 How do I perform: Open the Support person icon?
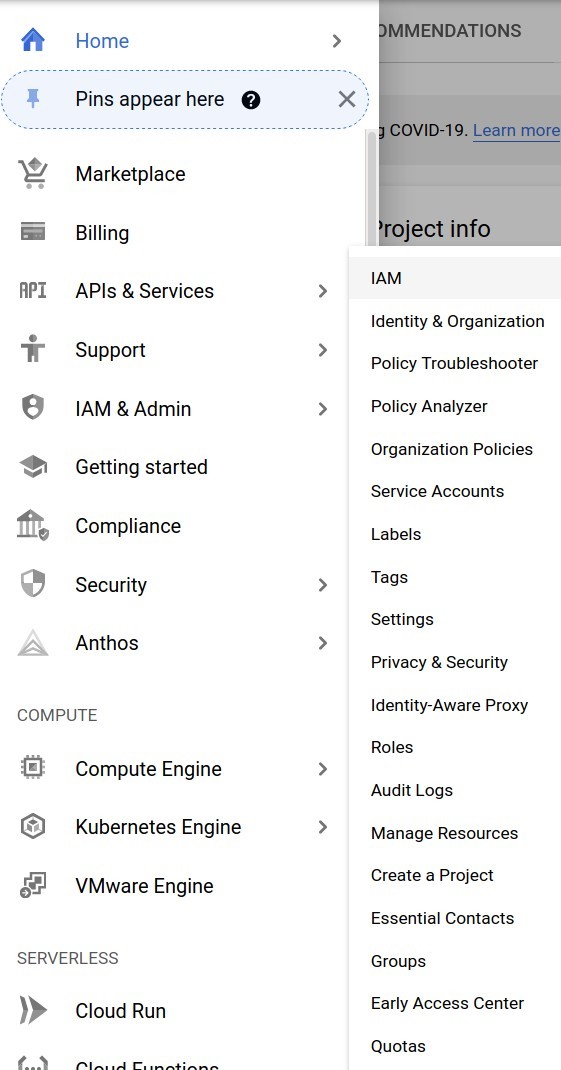point(33,349)
